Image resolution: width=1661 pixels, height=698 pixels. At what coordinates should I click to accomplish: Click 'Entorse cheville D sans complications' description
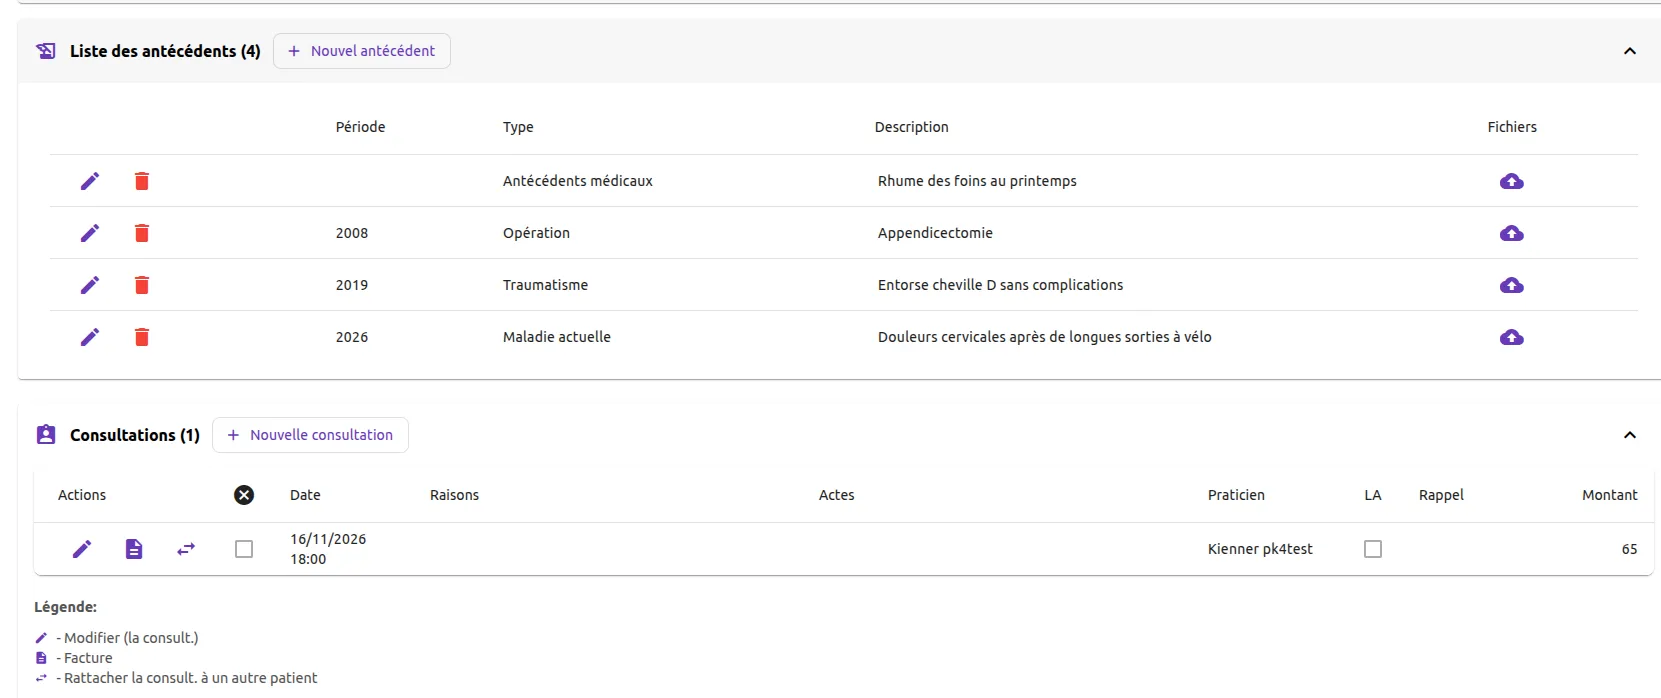pos(1000,285)
